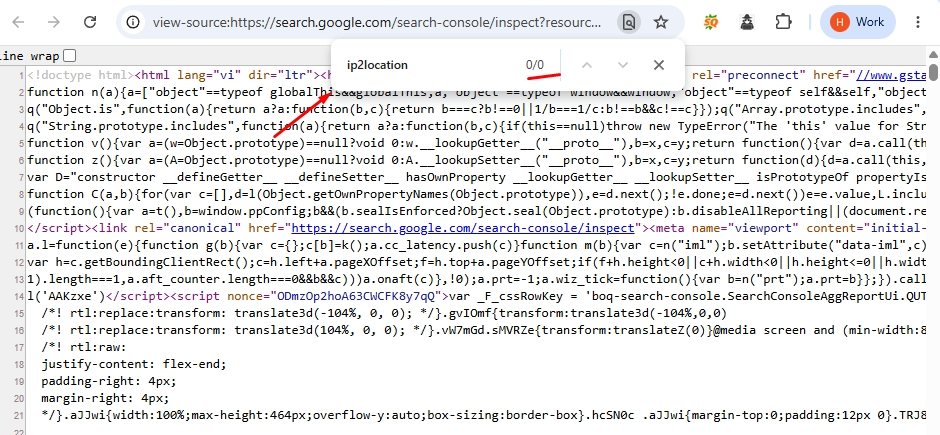Image resolution: width=940 pixels, height=435 pixels.
Task: Open the search-in-page lens icon
Action: [628, 23]
